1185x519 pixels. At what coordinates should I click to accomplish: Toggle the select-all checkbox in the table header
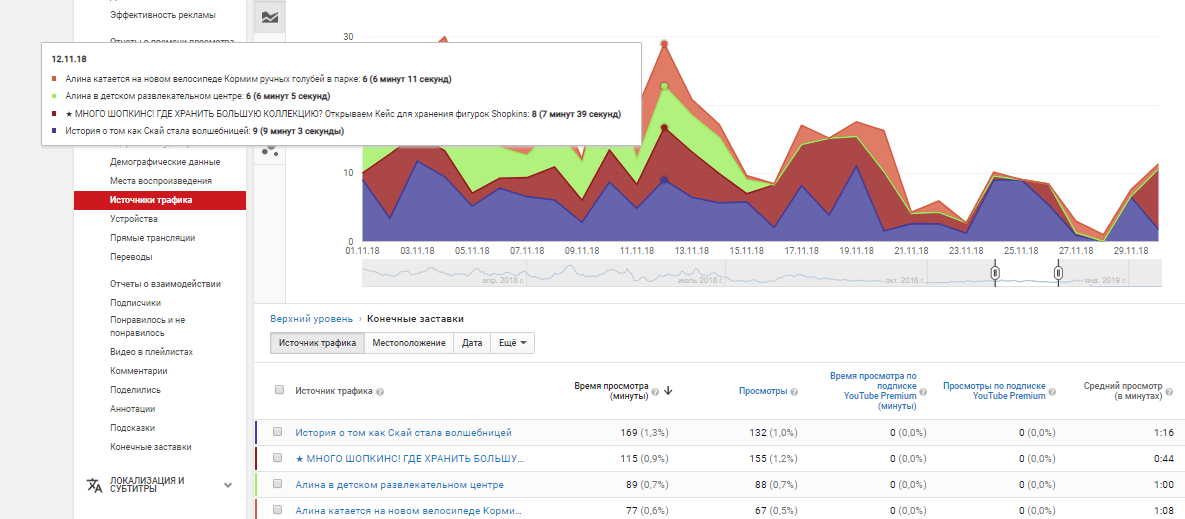coord(279,391)
